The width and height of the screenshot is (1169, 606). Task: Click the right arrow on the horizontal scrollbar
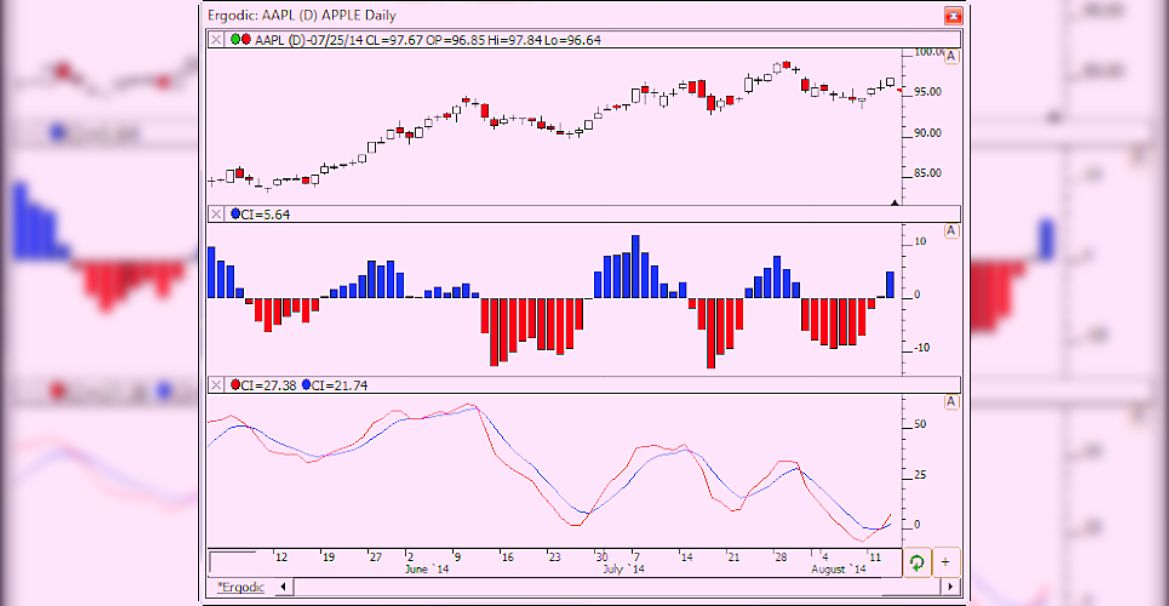950,586
